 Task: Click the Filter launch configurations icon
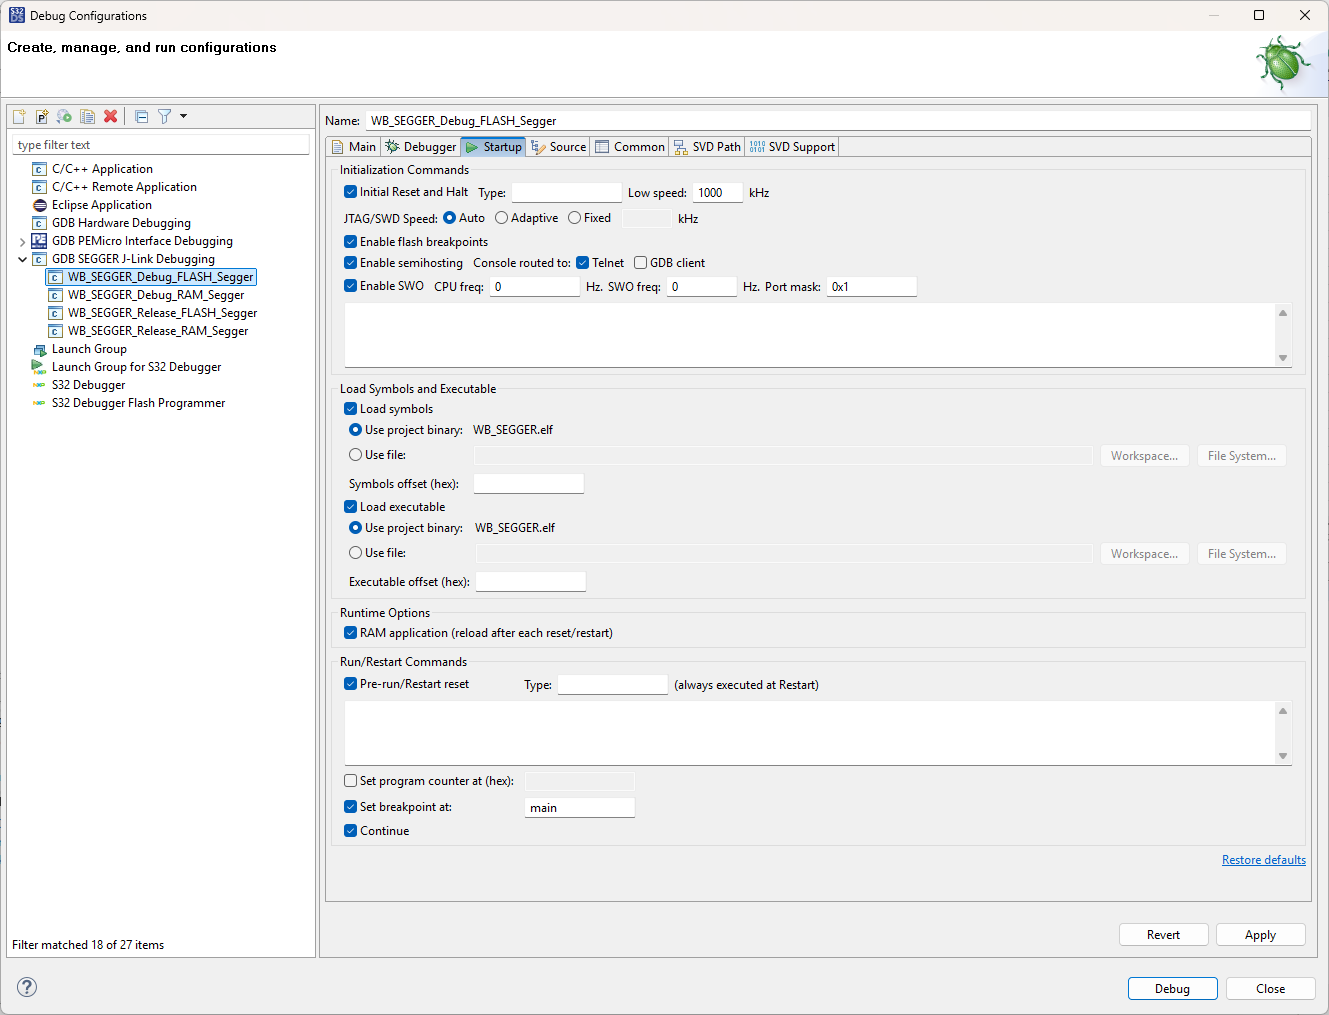(165, 116)
